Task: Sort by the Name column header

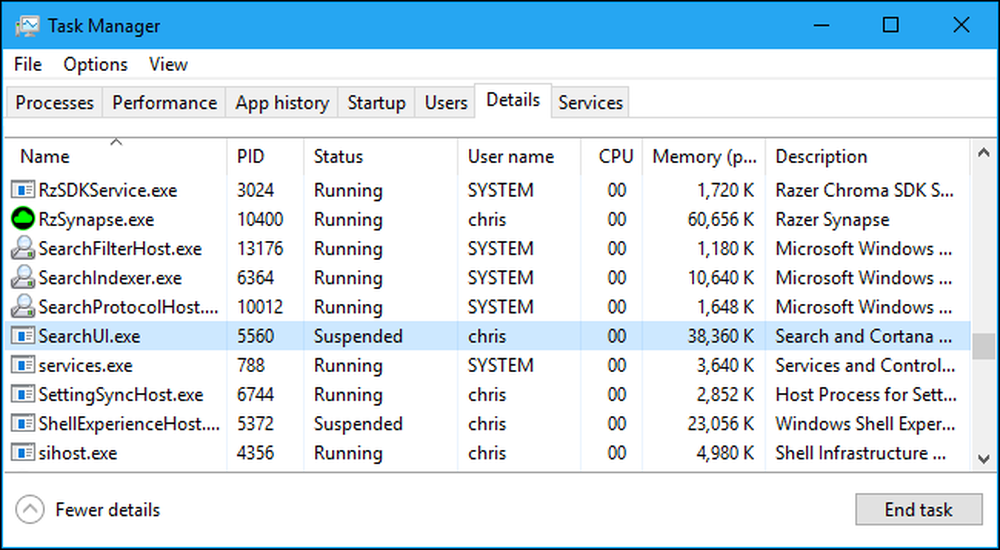Action: point(115,156)
